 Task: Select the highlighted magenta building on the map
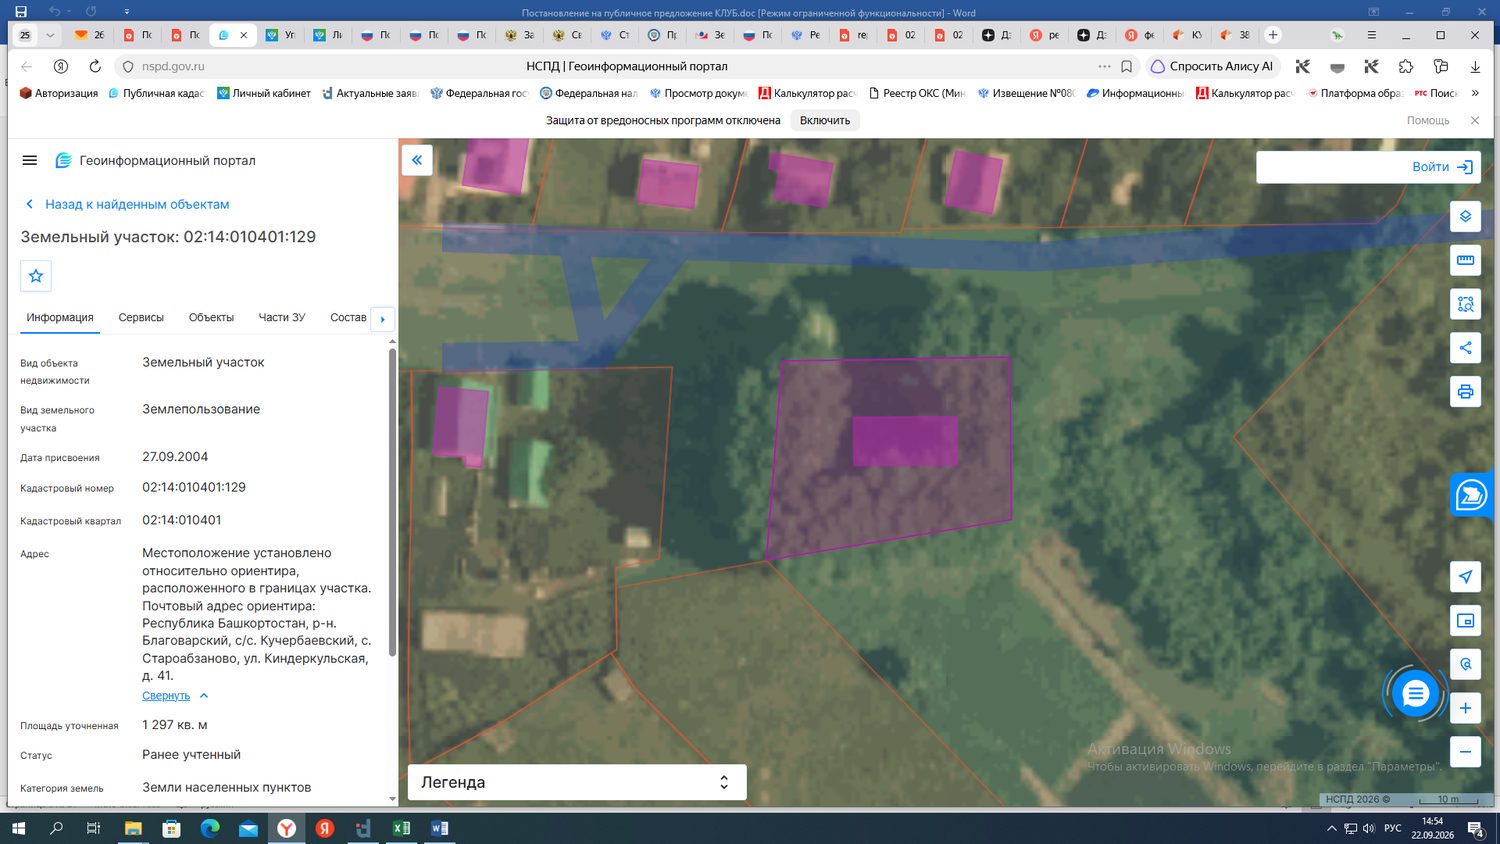[x=905, y=441]
